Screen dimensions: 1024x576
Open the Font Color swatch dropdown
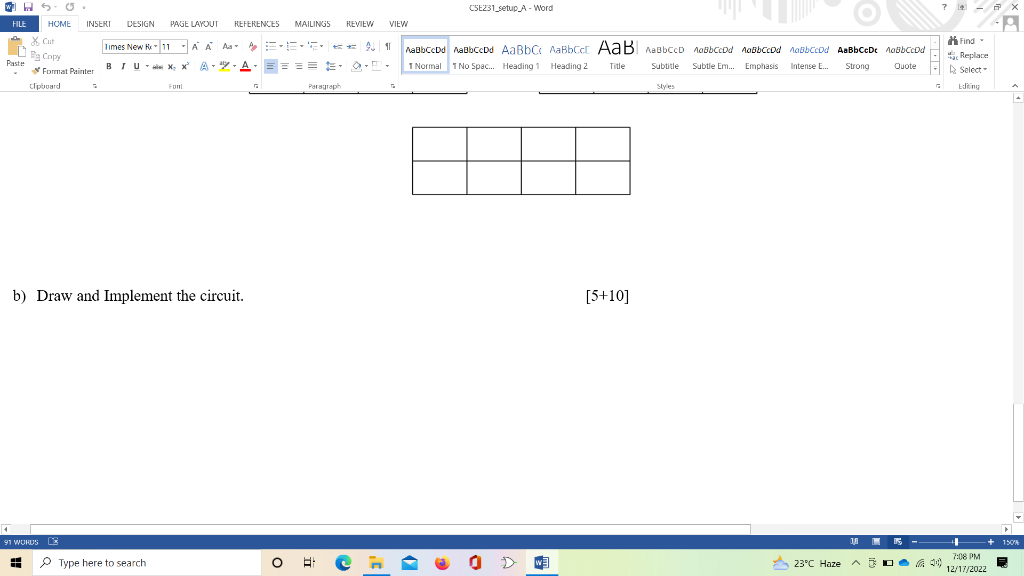pos(254,66)
